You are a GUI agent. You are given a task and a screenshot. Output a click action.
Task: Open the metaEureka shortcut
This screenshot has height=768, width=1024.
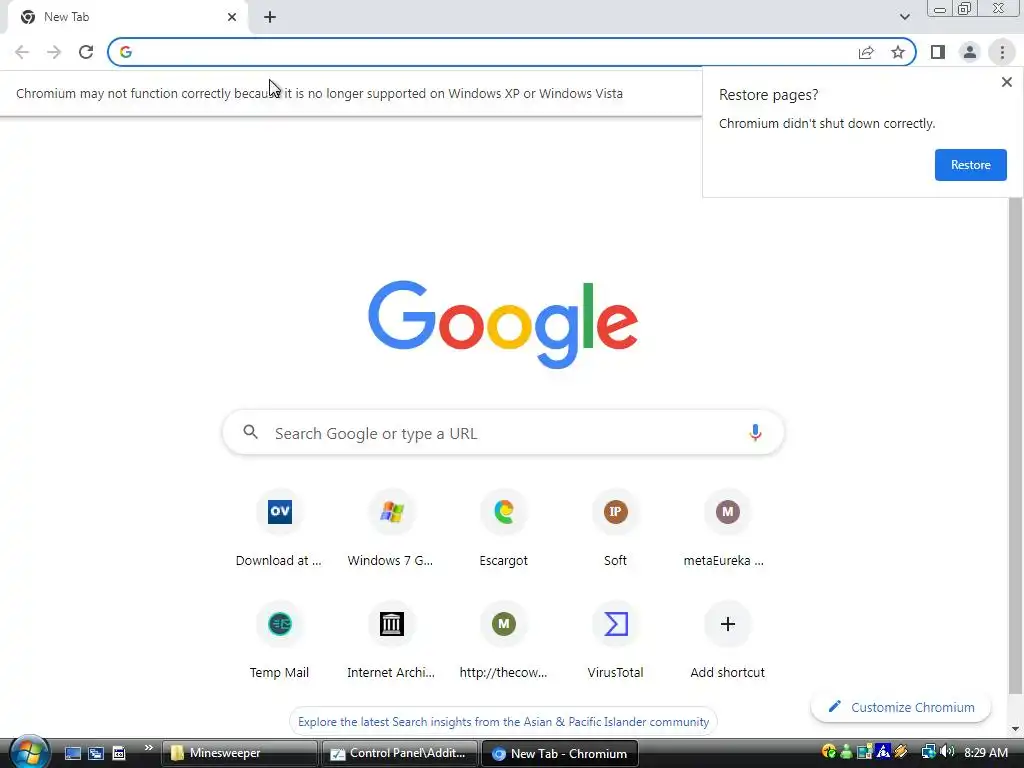click(x=727, y=528)
